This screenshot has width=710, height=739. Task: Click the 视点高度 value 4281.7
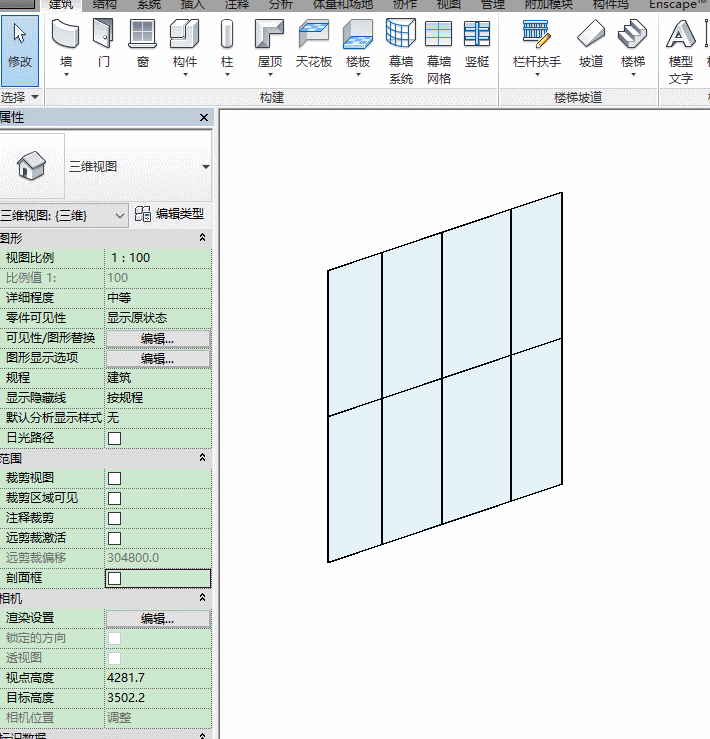point(158,678)
